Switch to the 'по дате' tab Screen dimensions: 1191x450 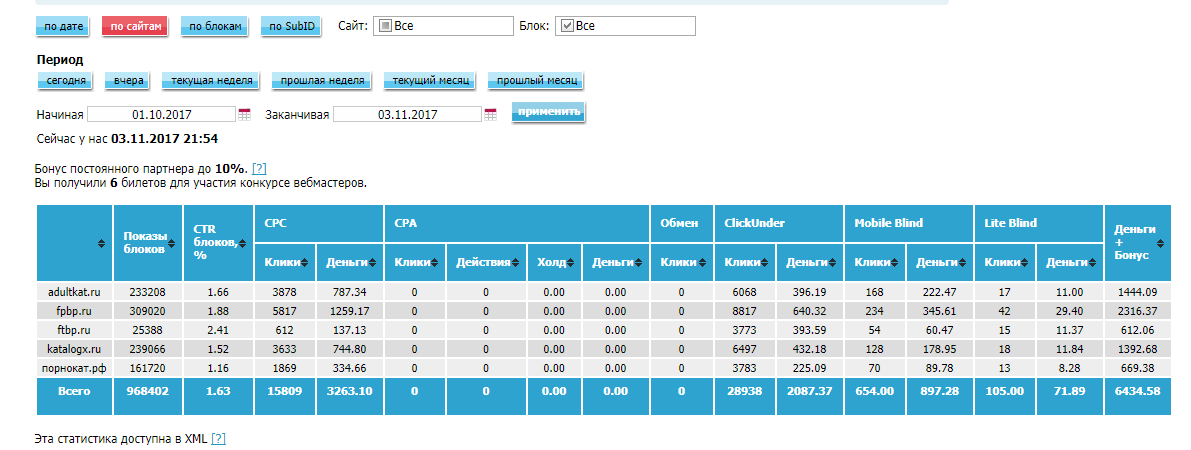coord(65,27)
